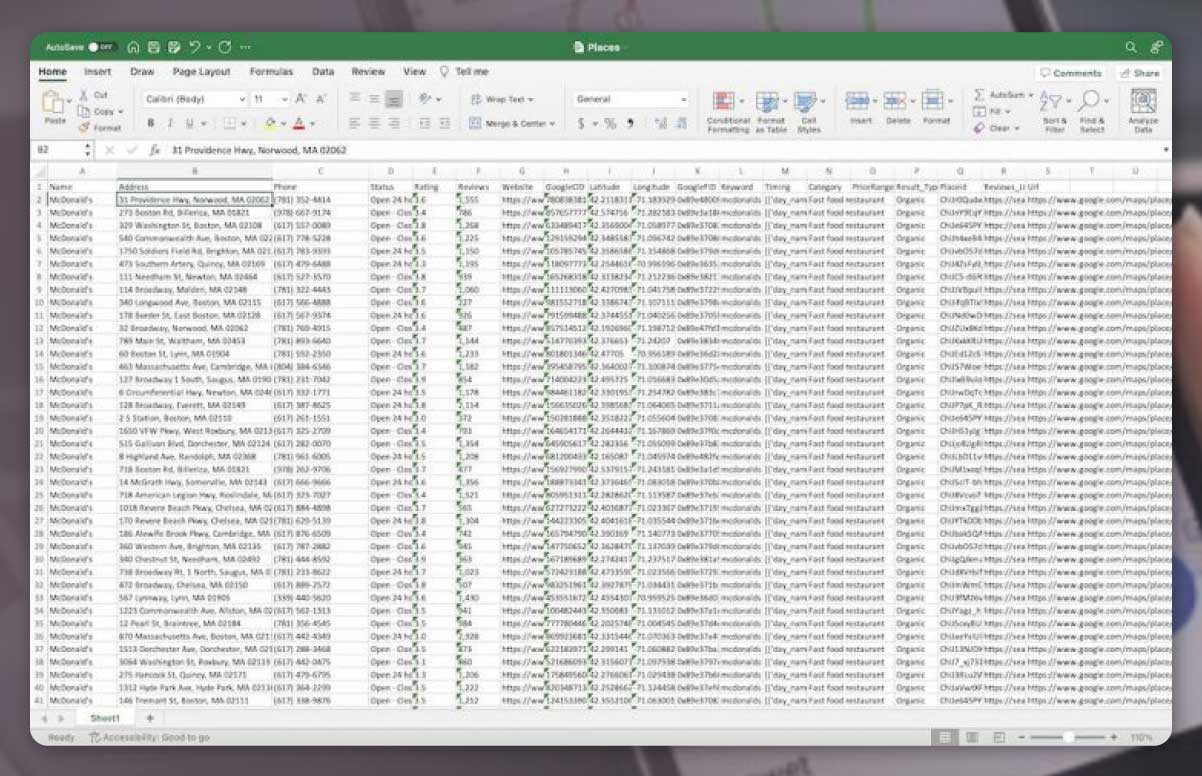The height and width of the screenshot is (776, 1202).
Task: Open the Insert ribbon tab
Action: point(98,72)
